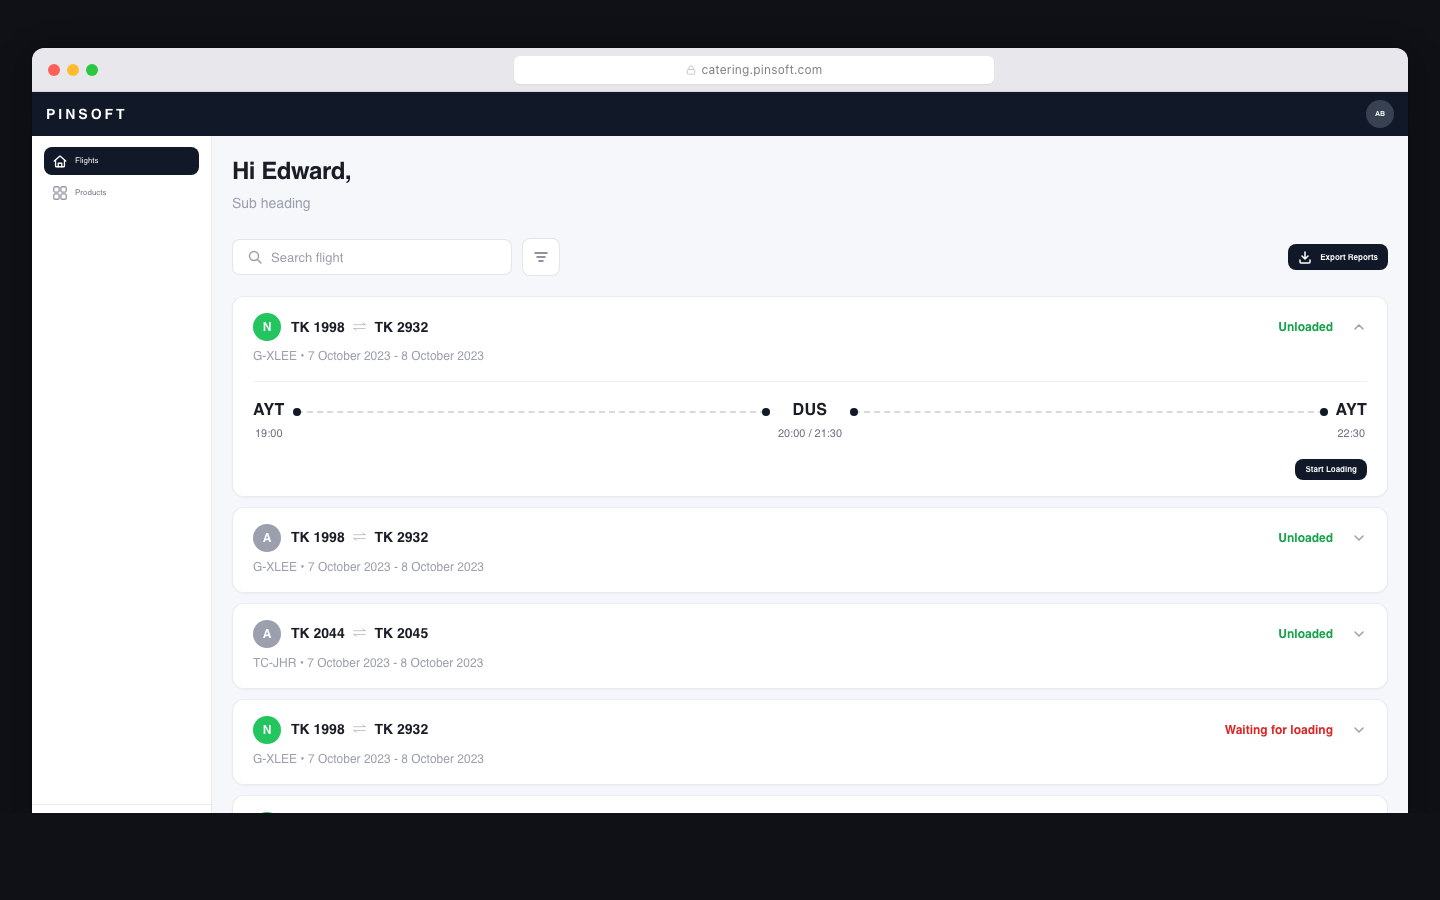Open the filter icon beside search
This screenshot has height=900, width=1440.
[x=541, y=257]
